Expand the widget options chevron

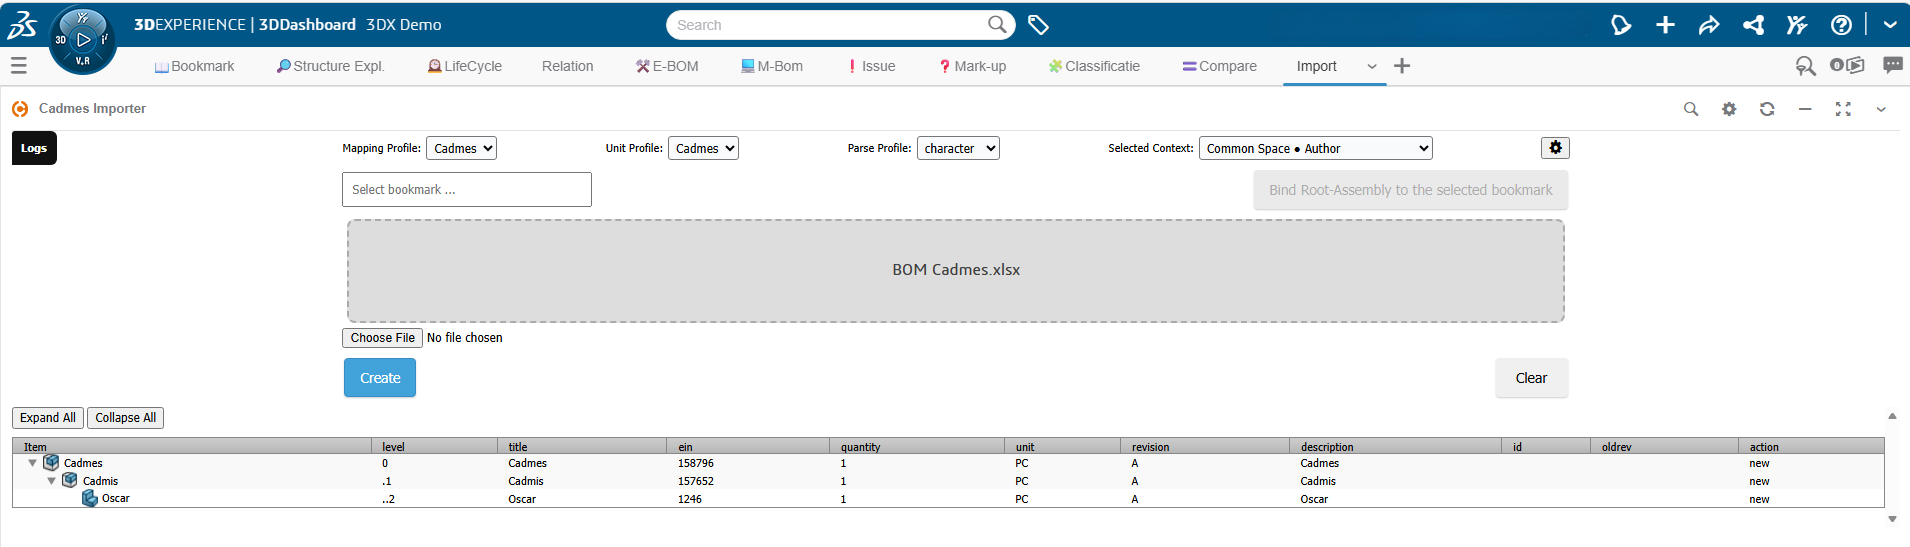point(1881,109)
